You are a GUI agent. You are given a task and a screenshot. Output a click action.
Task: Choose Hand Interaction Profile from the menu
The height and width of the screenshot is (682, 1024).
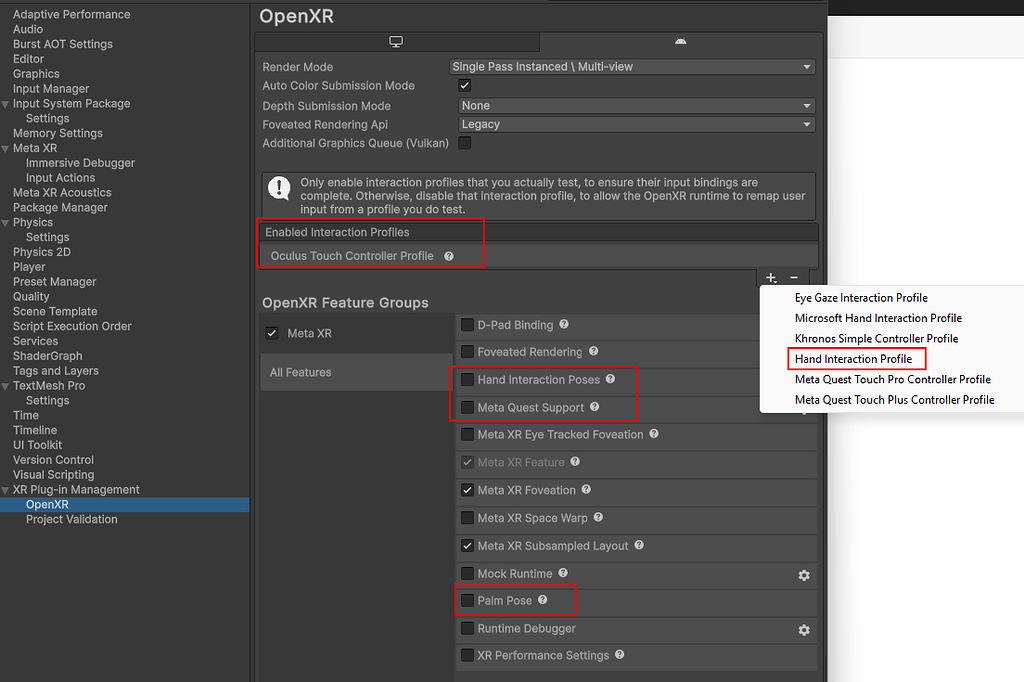coord(853,359)
